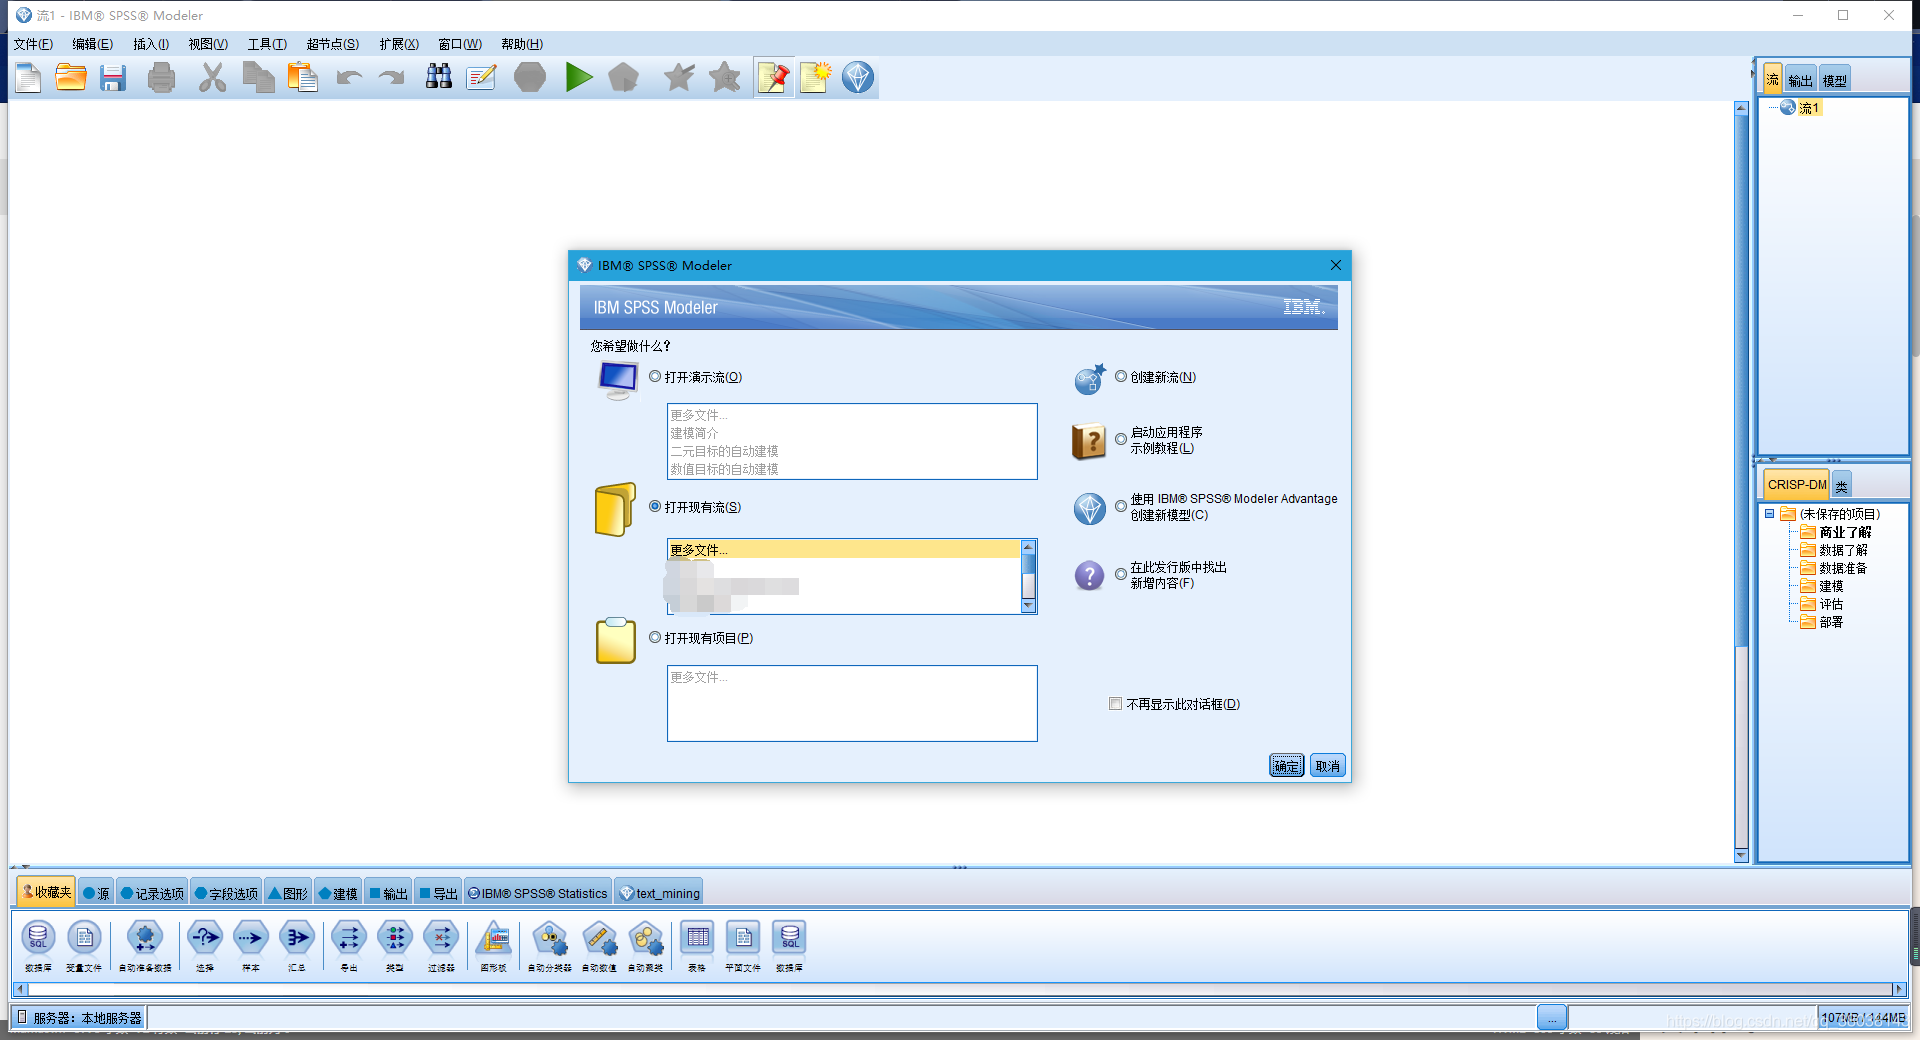This screenshot has height=1040, width=1920.
Task: Select the 自动聚类 node icon
Action: [x=646, y=938]
